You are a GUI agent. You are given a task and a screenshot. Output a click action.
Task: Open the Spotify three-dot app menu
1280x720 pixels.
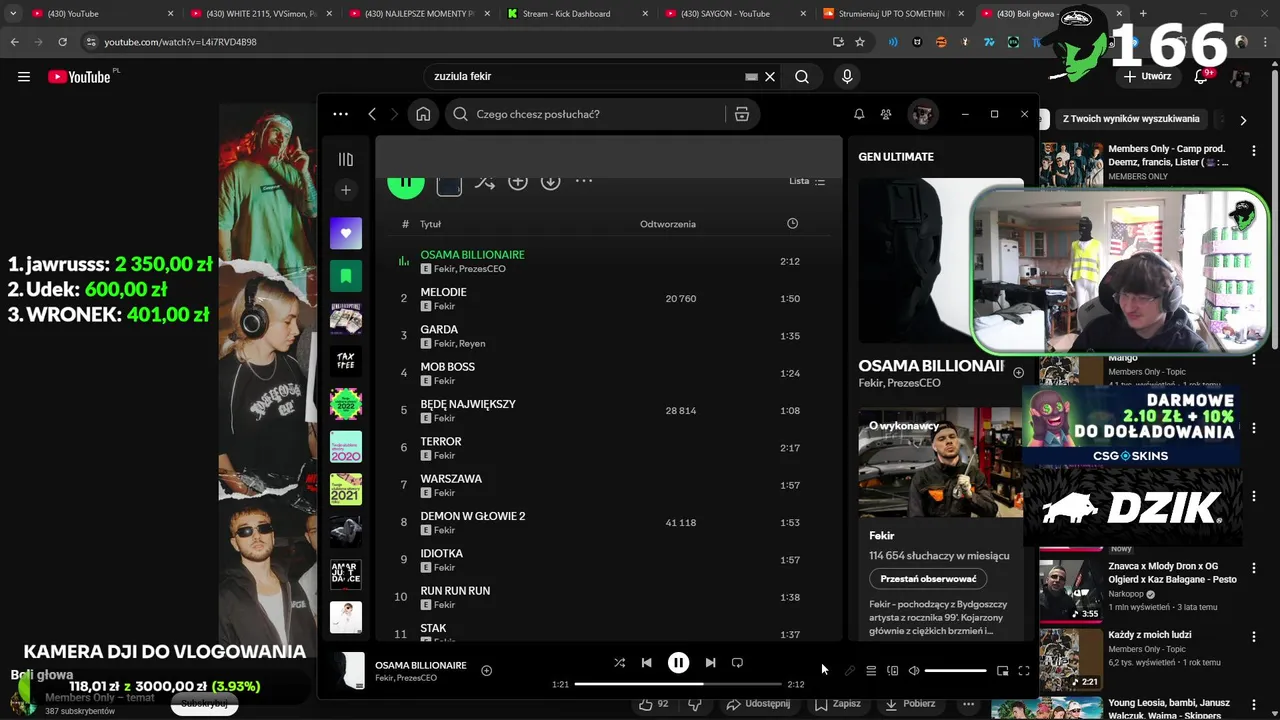pyautogui.click(x=340, y=114)
